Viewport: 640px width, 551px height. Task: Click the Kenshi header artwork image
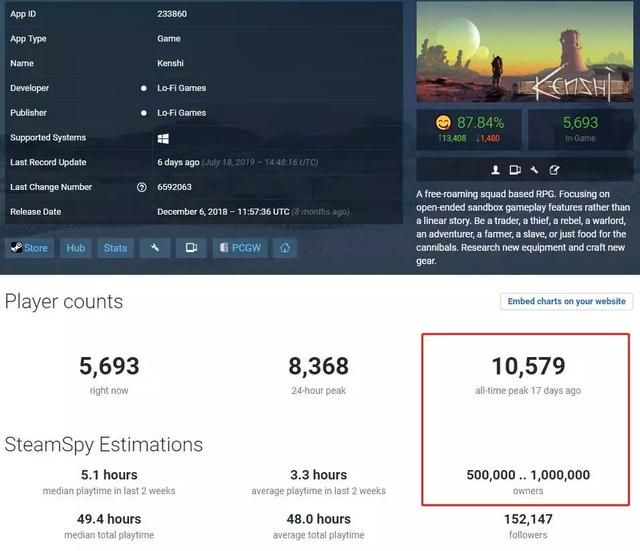tap(524, 51)
